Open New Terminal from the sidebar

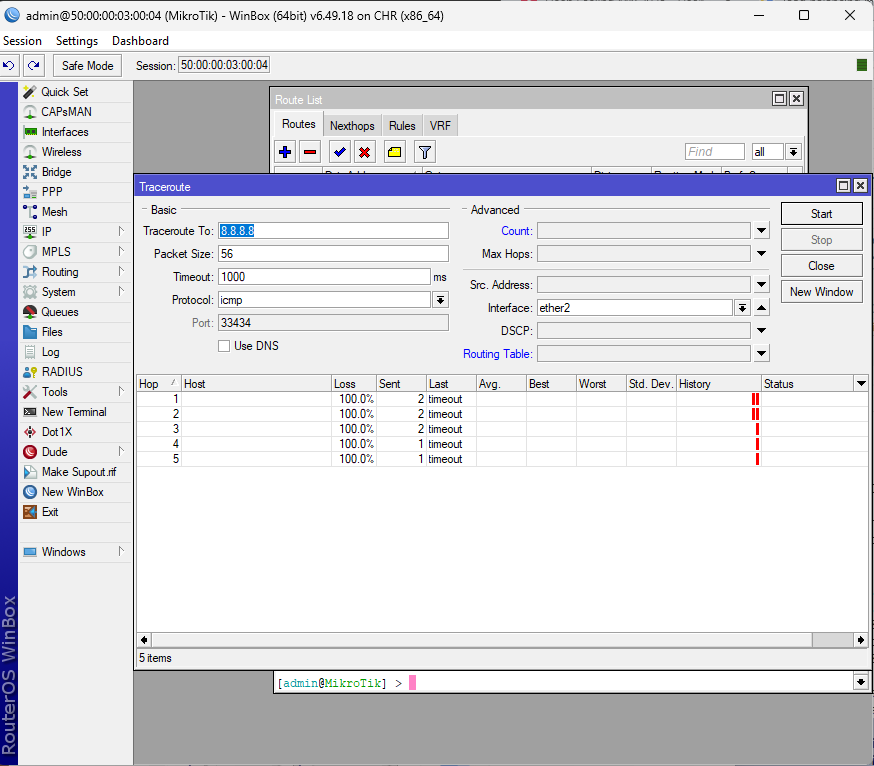pos(73,412)
